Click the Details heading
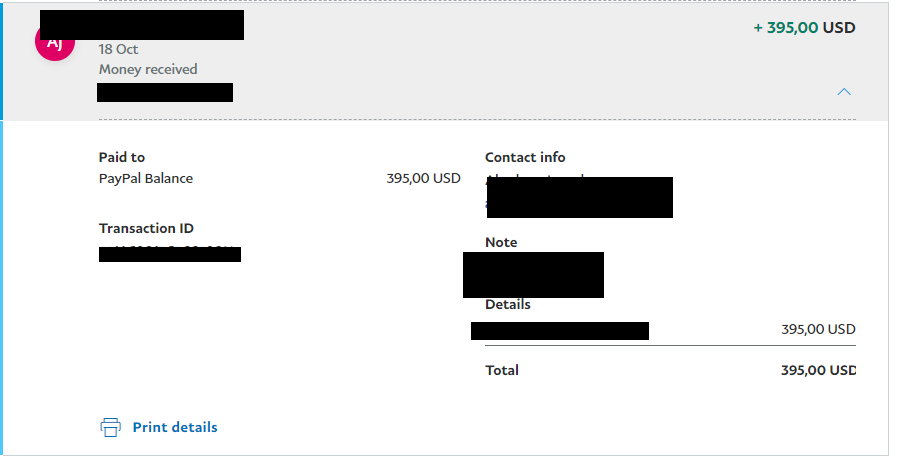Image resolution: width=910 pixels, height=466 pixels. 508,305
